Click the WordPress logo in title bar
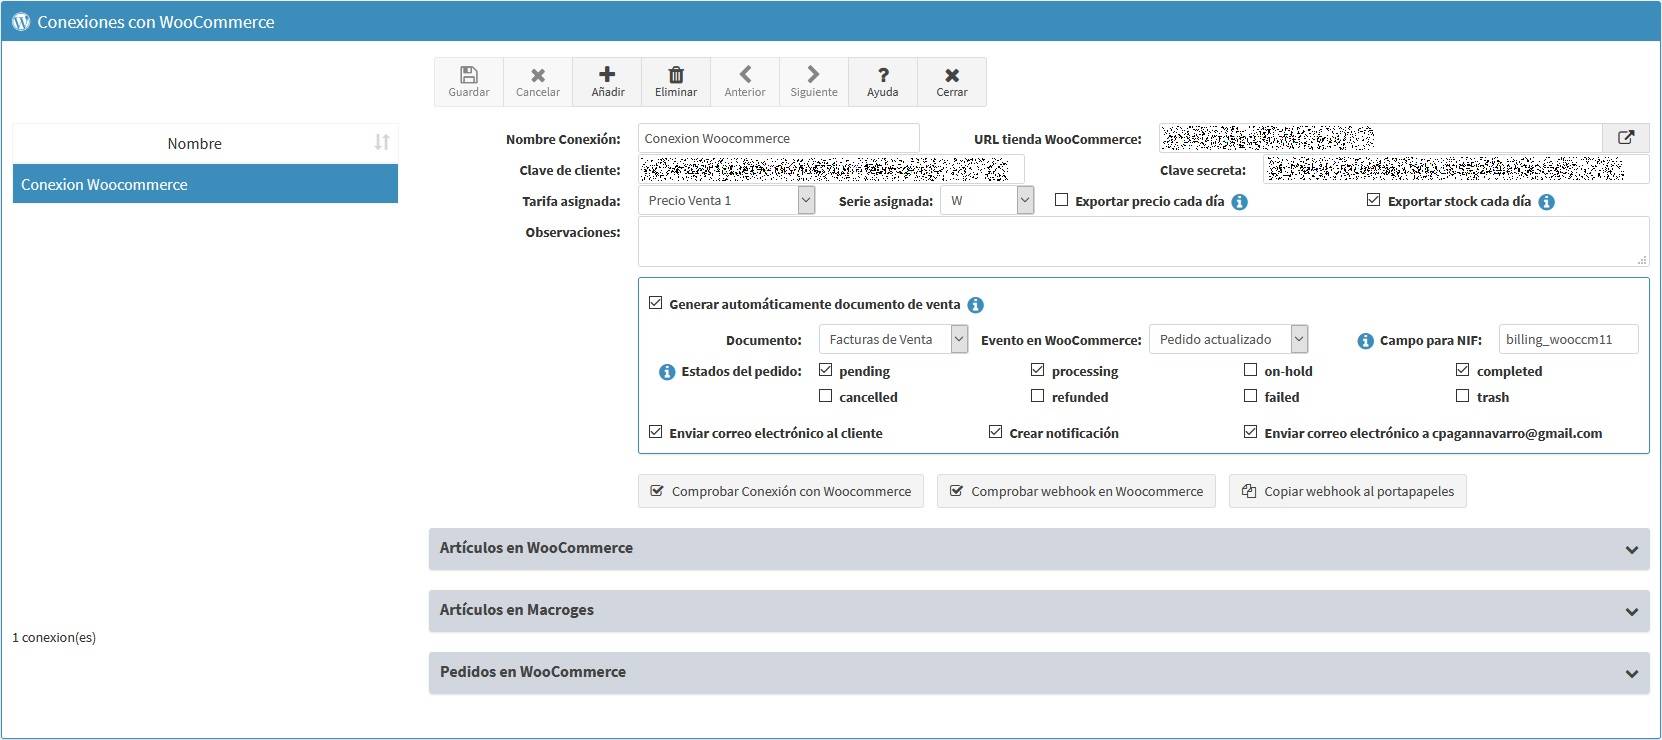 pos(21,21)
